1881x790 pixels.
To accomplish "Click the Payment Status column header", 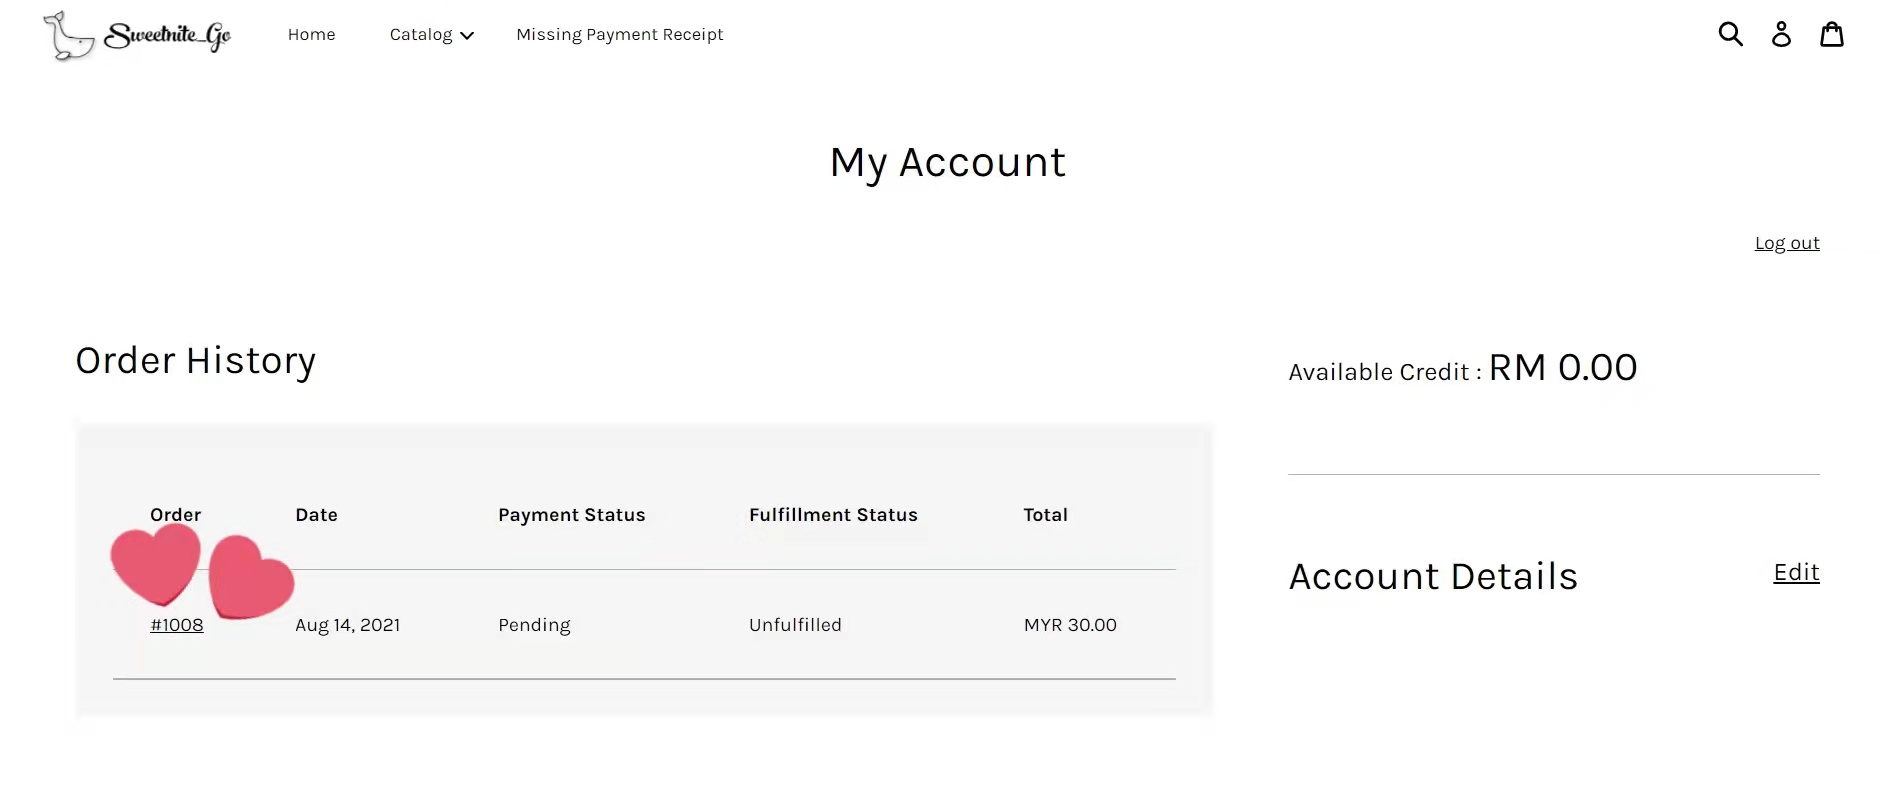I will [x=571, y=515].
